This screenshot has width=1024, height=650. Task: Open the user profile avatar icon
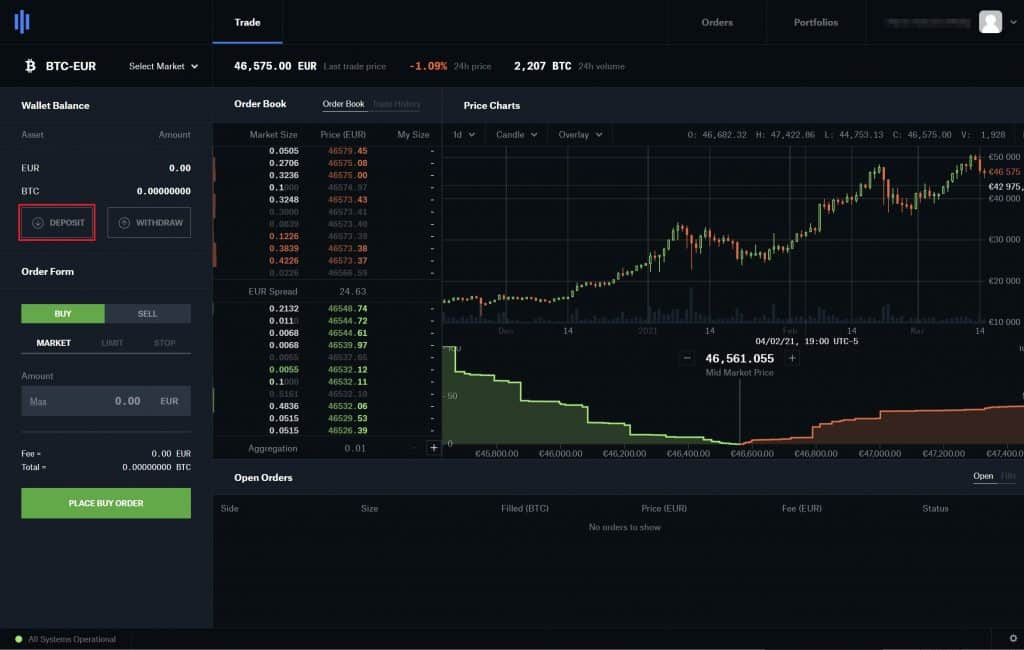click(989, 22)
